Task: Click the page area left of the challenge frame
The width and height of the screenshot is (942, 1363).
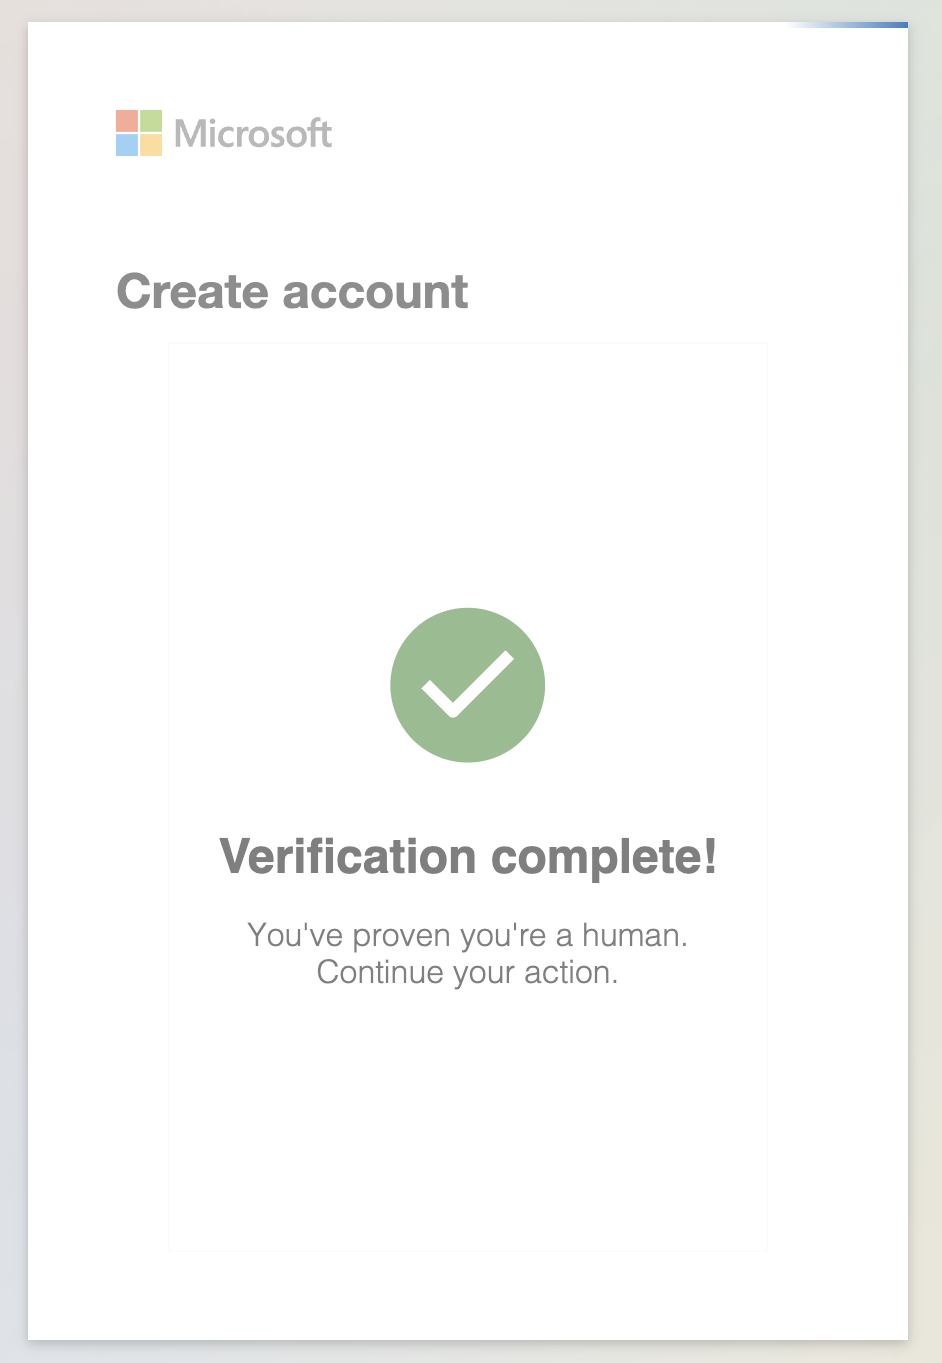Action: pyautogui.click(x=100, y=700)
